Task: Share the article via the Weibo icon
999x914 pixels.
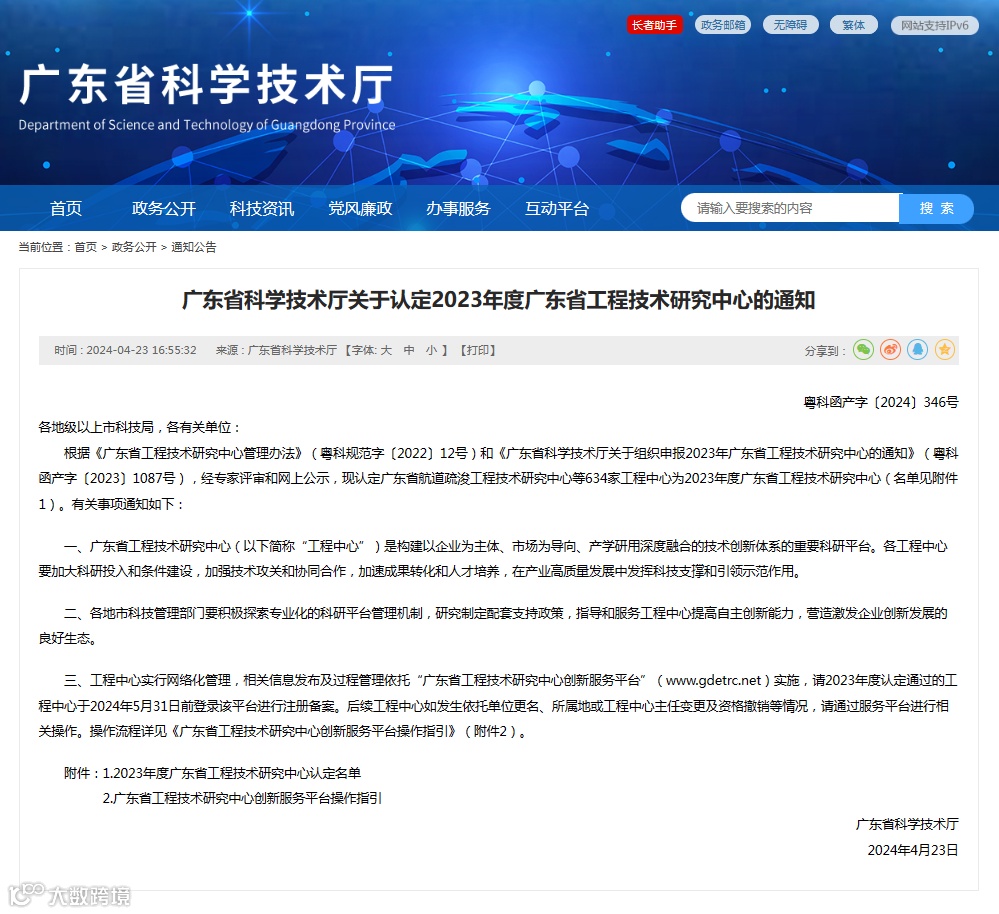Action: point(891,350)
